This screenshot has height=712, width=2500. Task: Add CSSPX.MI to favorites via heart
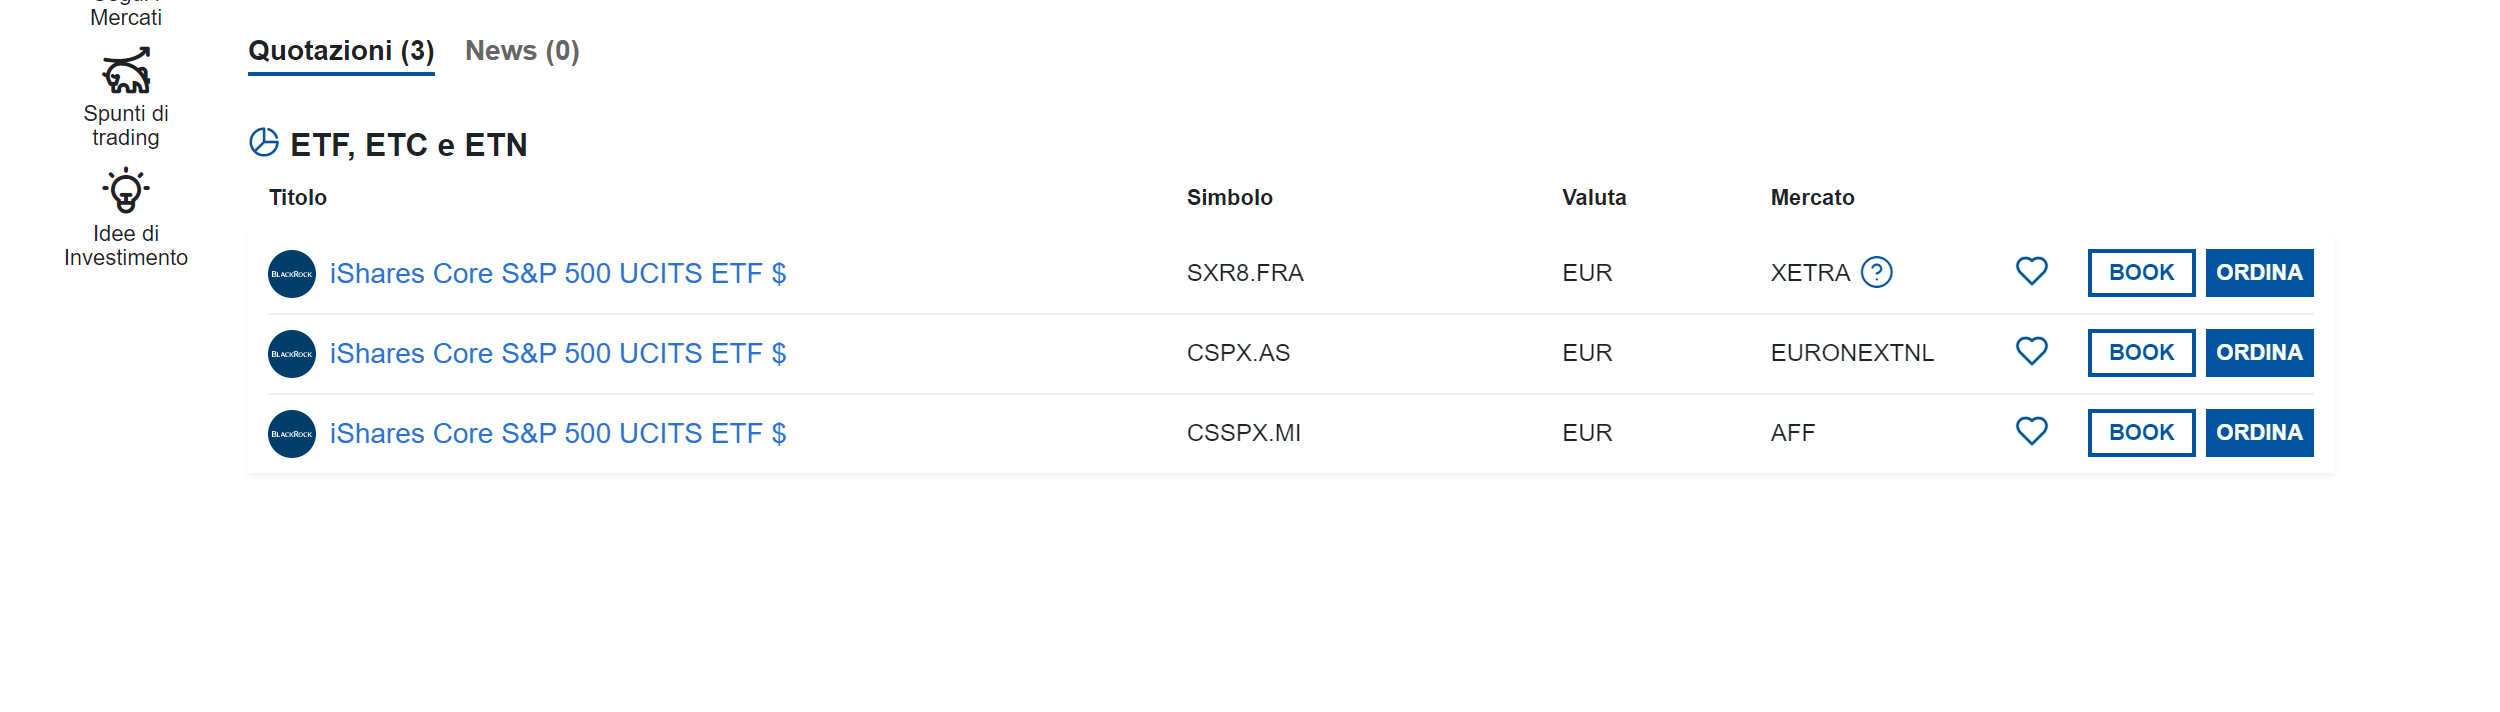click(x=2032, y=431)
